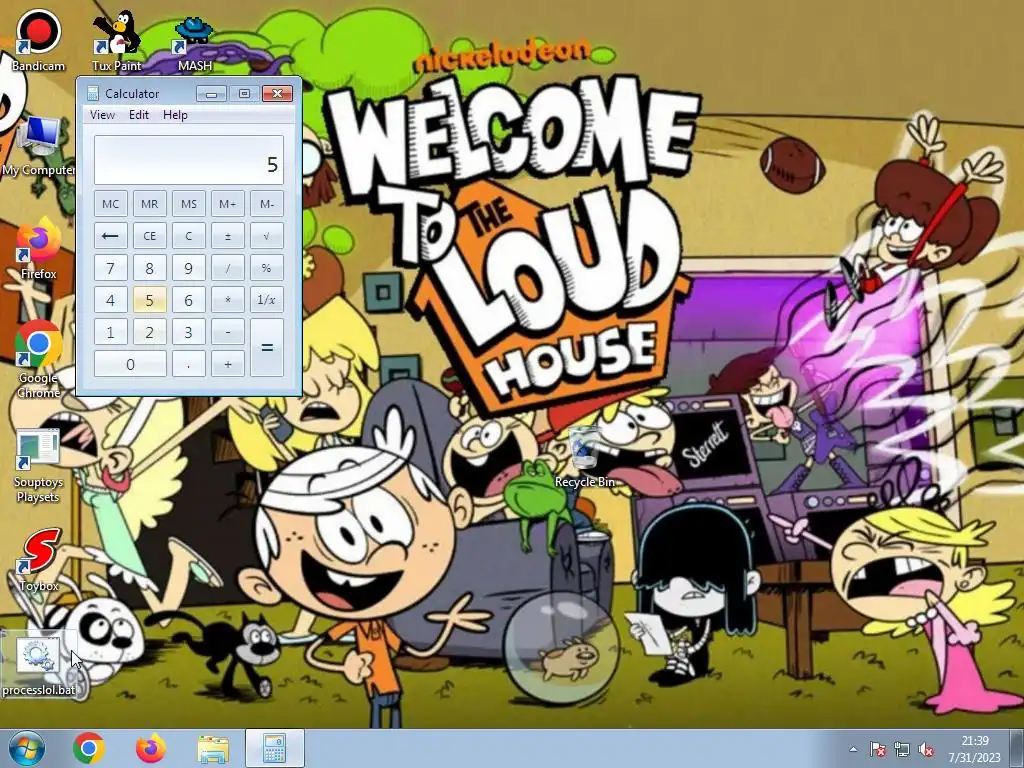Select the Google Chrome desktop shortcut
This screenshot has width=1024, height=768.
point(39,359)
